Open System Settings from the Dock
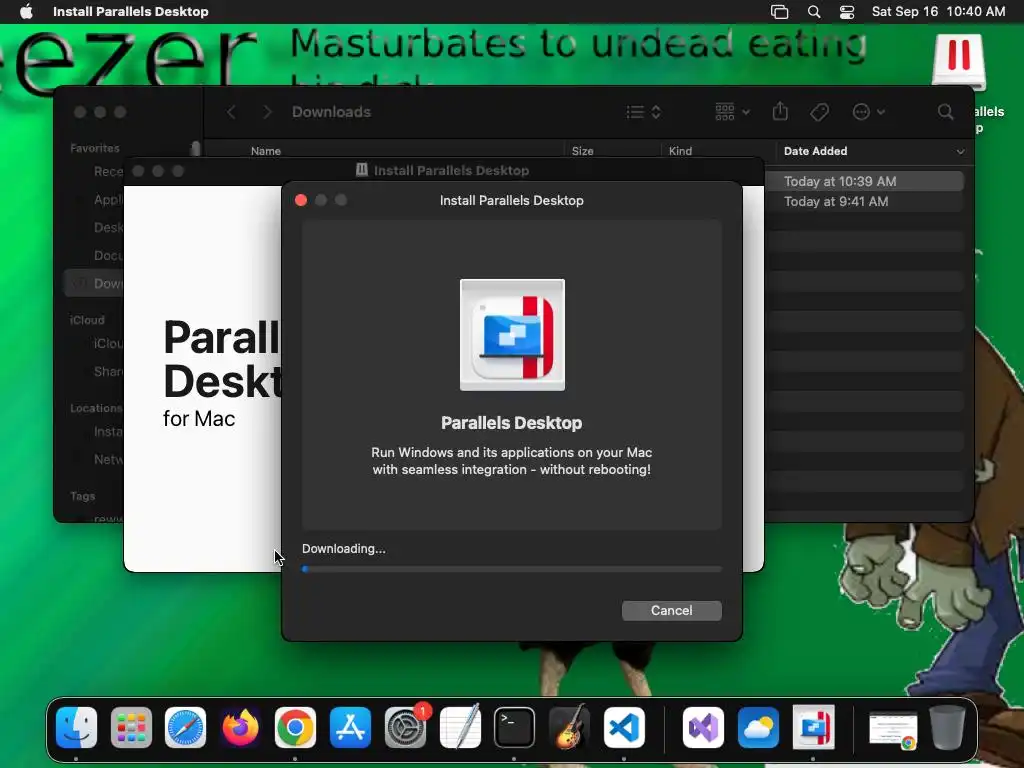The width and height of the screenshot is (1024, 768). 406,728
